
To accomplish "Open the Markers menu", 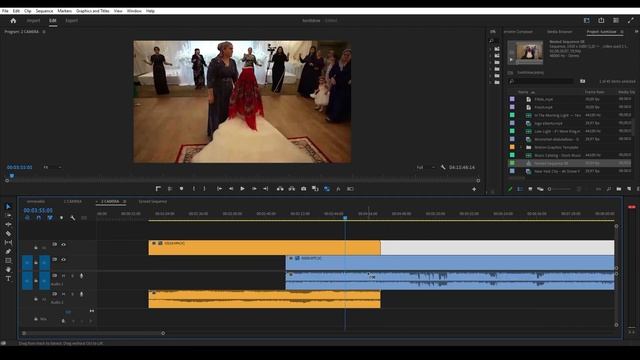I will [64, 11].
